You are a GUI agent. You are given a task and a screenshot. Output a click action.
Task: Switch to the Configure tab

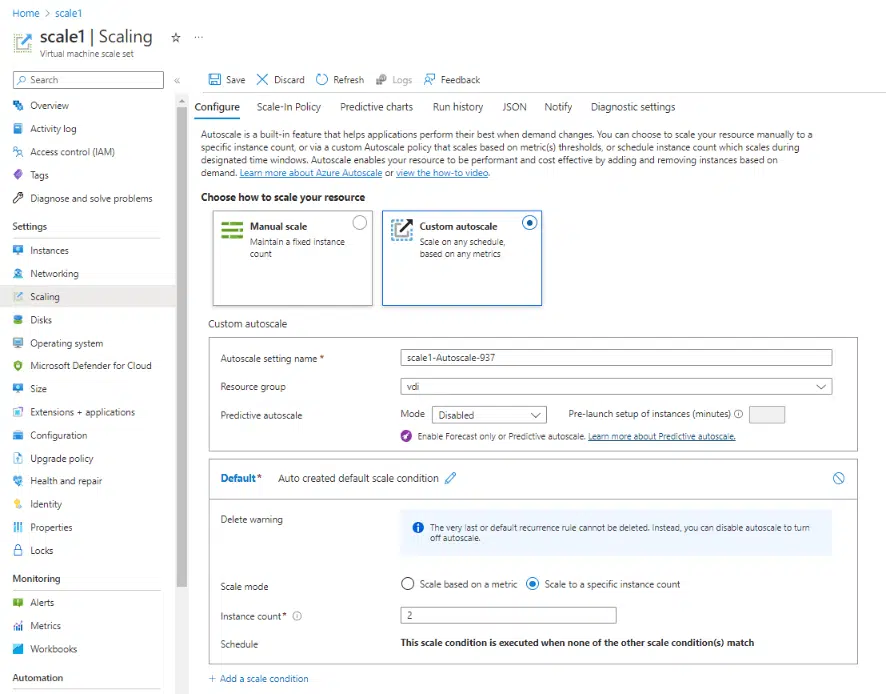[217, 107]
